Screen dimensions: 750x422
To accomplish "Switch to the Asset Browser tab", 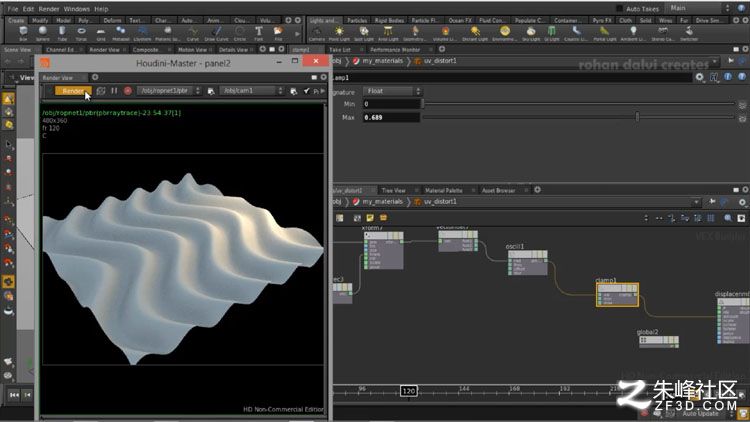I will [498, 190].
